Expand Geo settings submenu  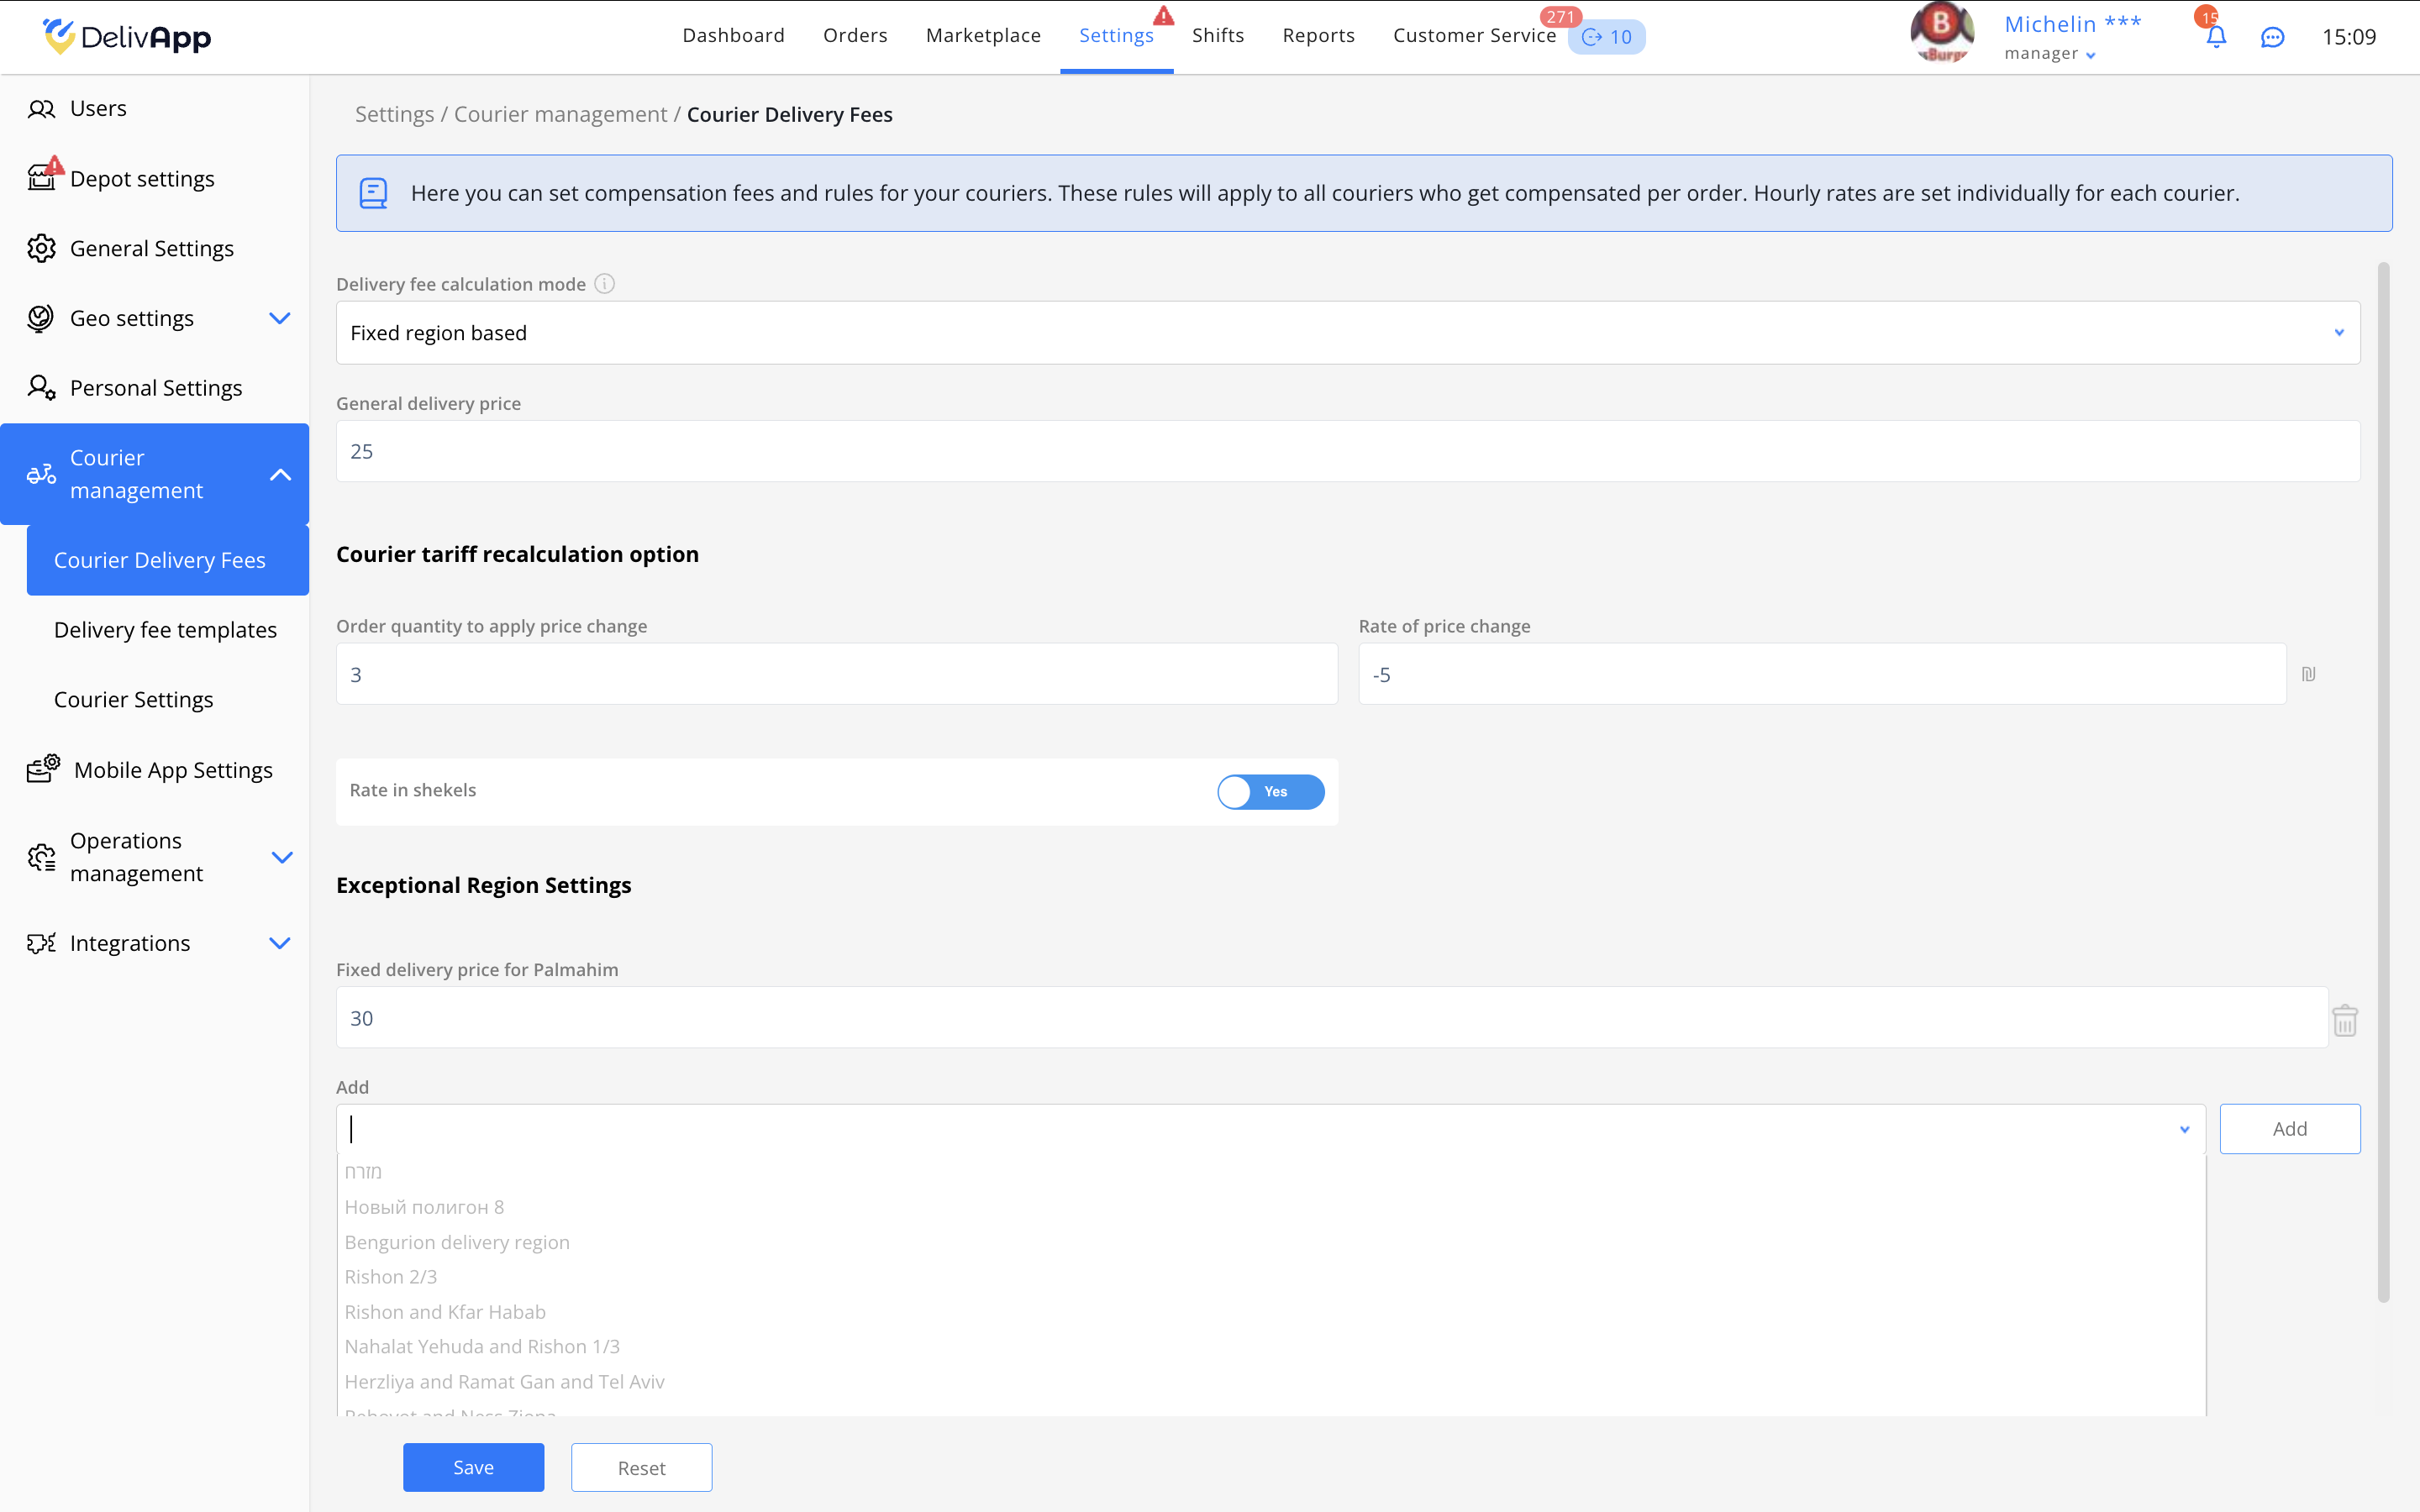[x=279, y=318]
